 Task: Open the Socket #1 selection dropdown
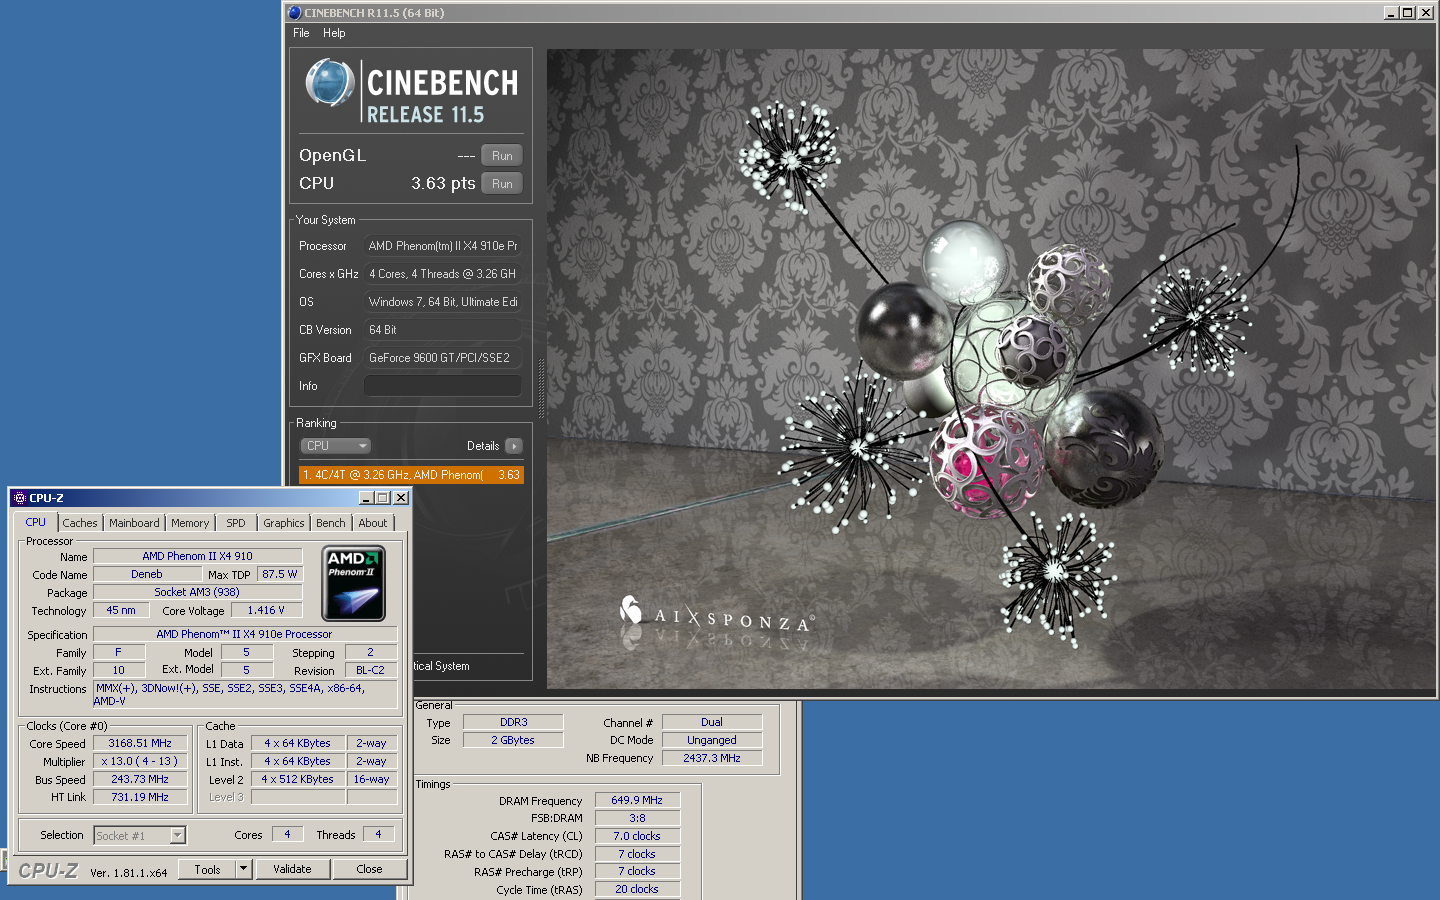click(x=140, y=835)
